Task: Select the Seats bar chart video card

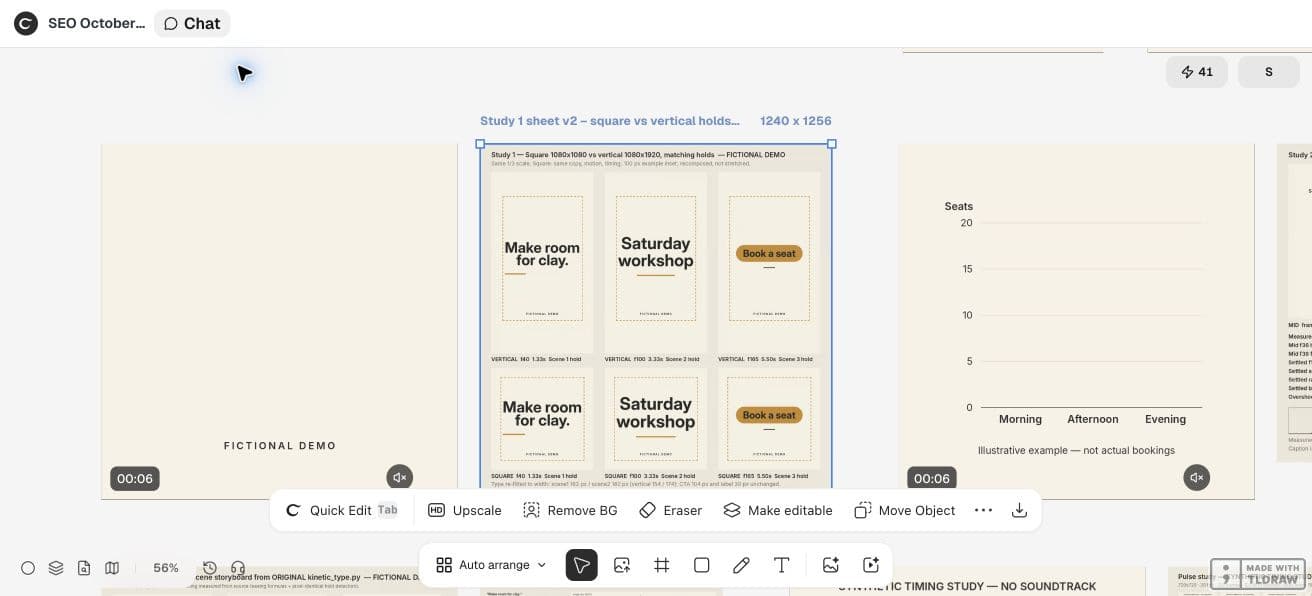Action: (1076, 320)
